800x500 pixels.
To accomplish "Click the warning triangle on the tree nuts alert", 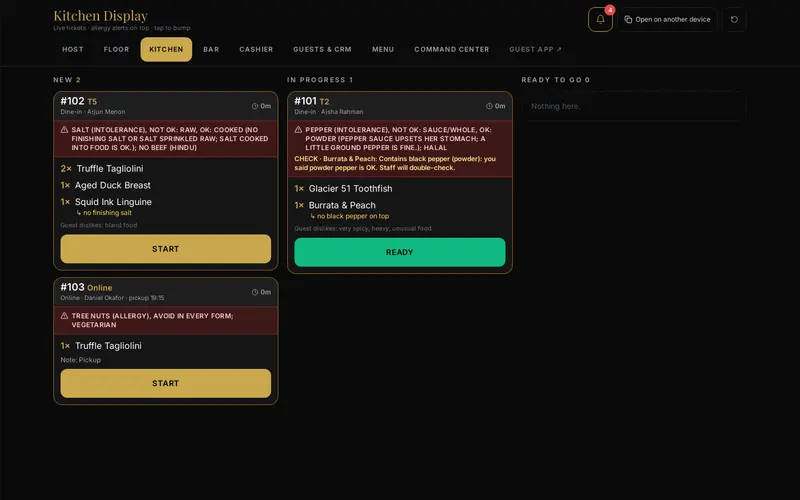I will pos(64,316).
